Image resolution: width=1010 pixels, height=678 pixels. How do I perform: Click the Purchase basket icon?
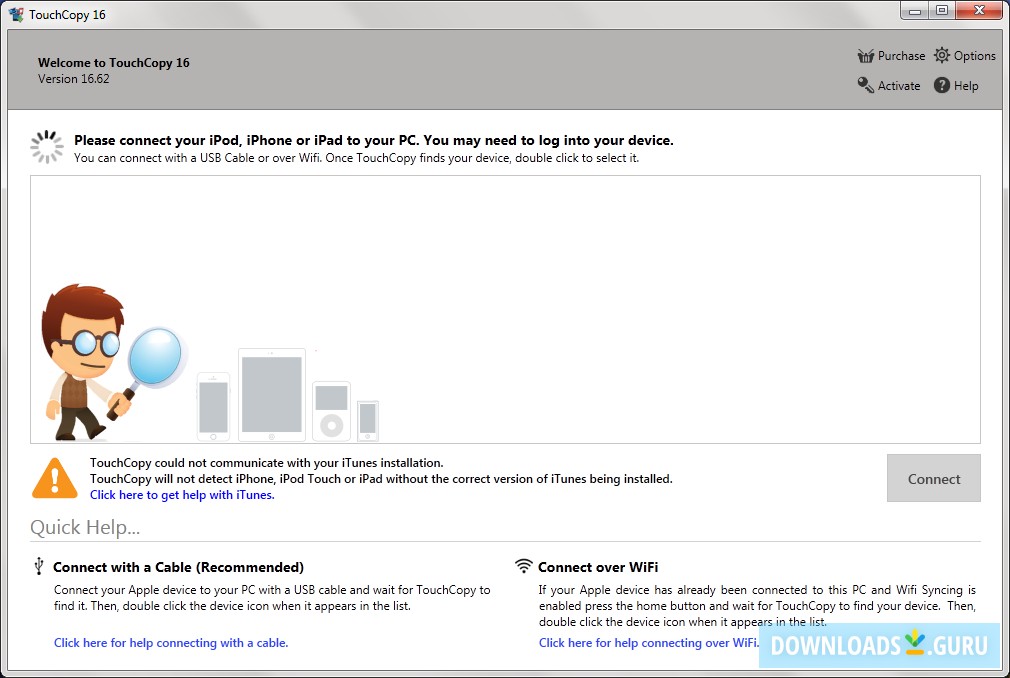866,56
